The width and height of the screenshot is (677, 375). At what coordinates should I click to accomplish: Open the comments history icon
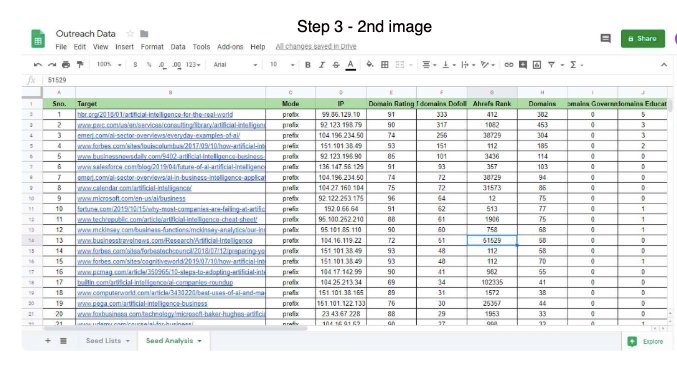point(606,38)
